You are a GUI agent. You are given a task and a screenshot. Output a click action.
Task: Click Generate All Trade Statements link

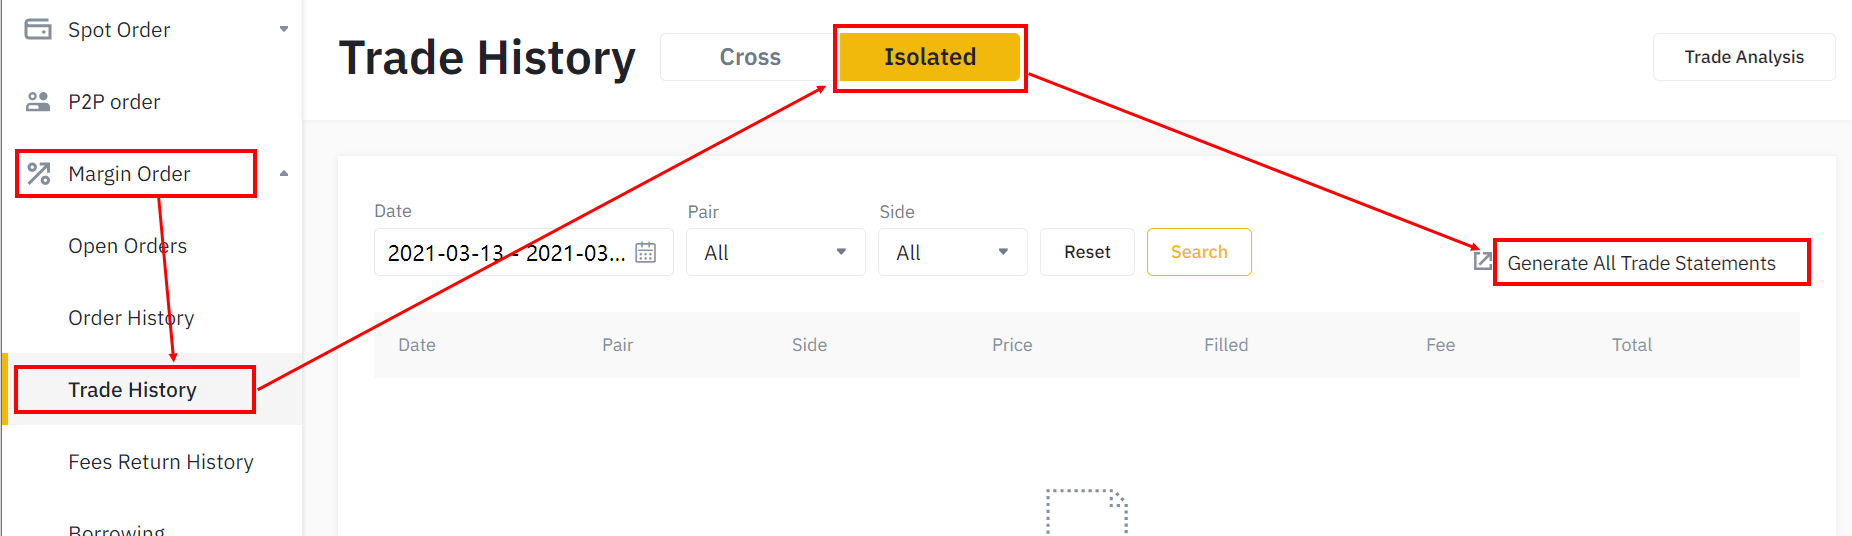tap(1641, 263)
